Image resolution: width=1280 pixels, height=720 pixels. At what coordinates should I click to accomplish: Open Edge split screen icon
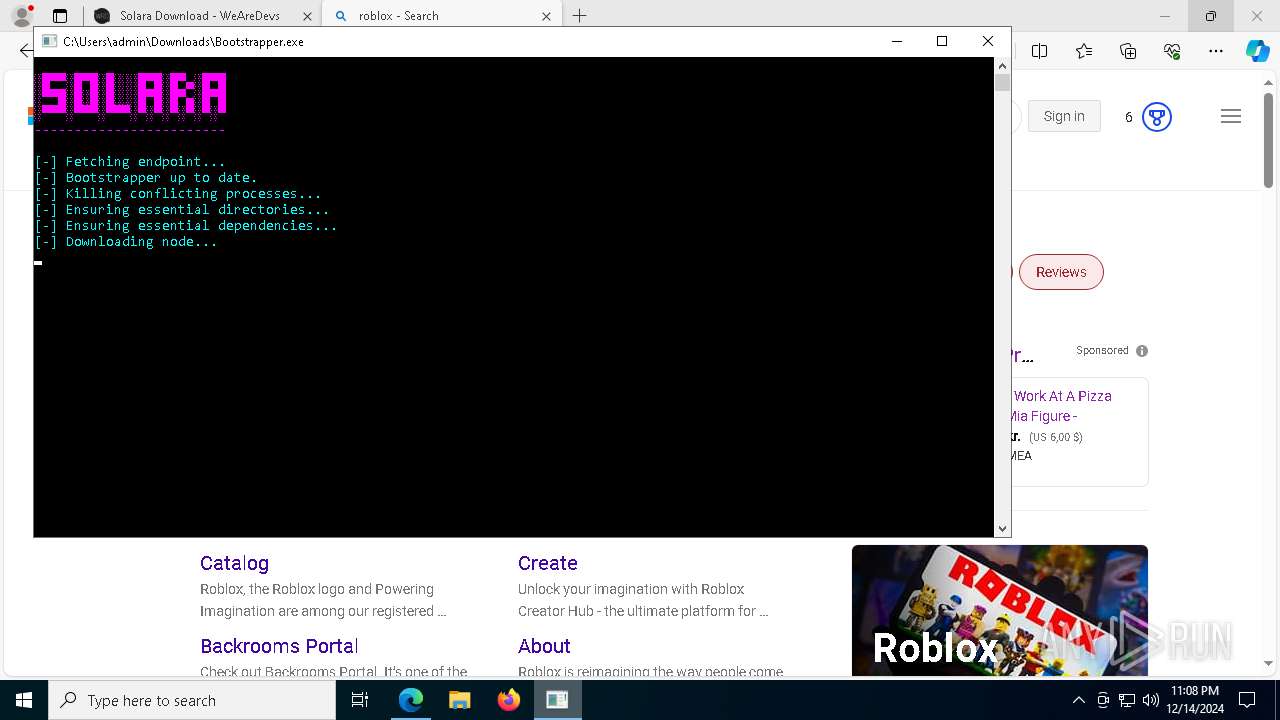(x=1039, y=51)
